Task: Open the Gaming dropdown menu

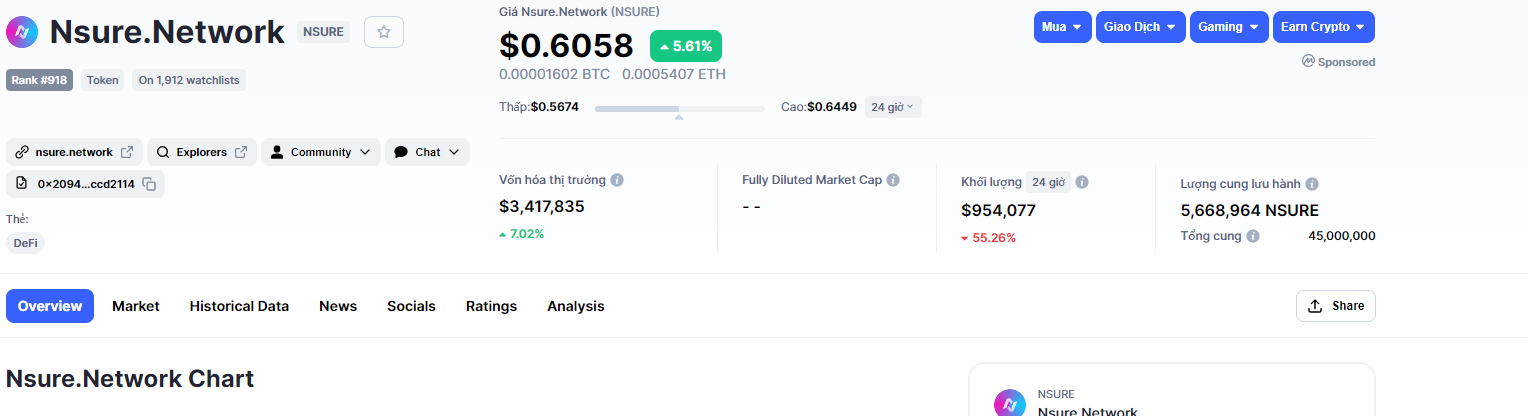Action: point(1229,27)
